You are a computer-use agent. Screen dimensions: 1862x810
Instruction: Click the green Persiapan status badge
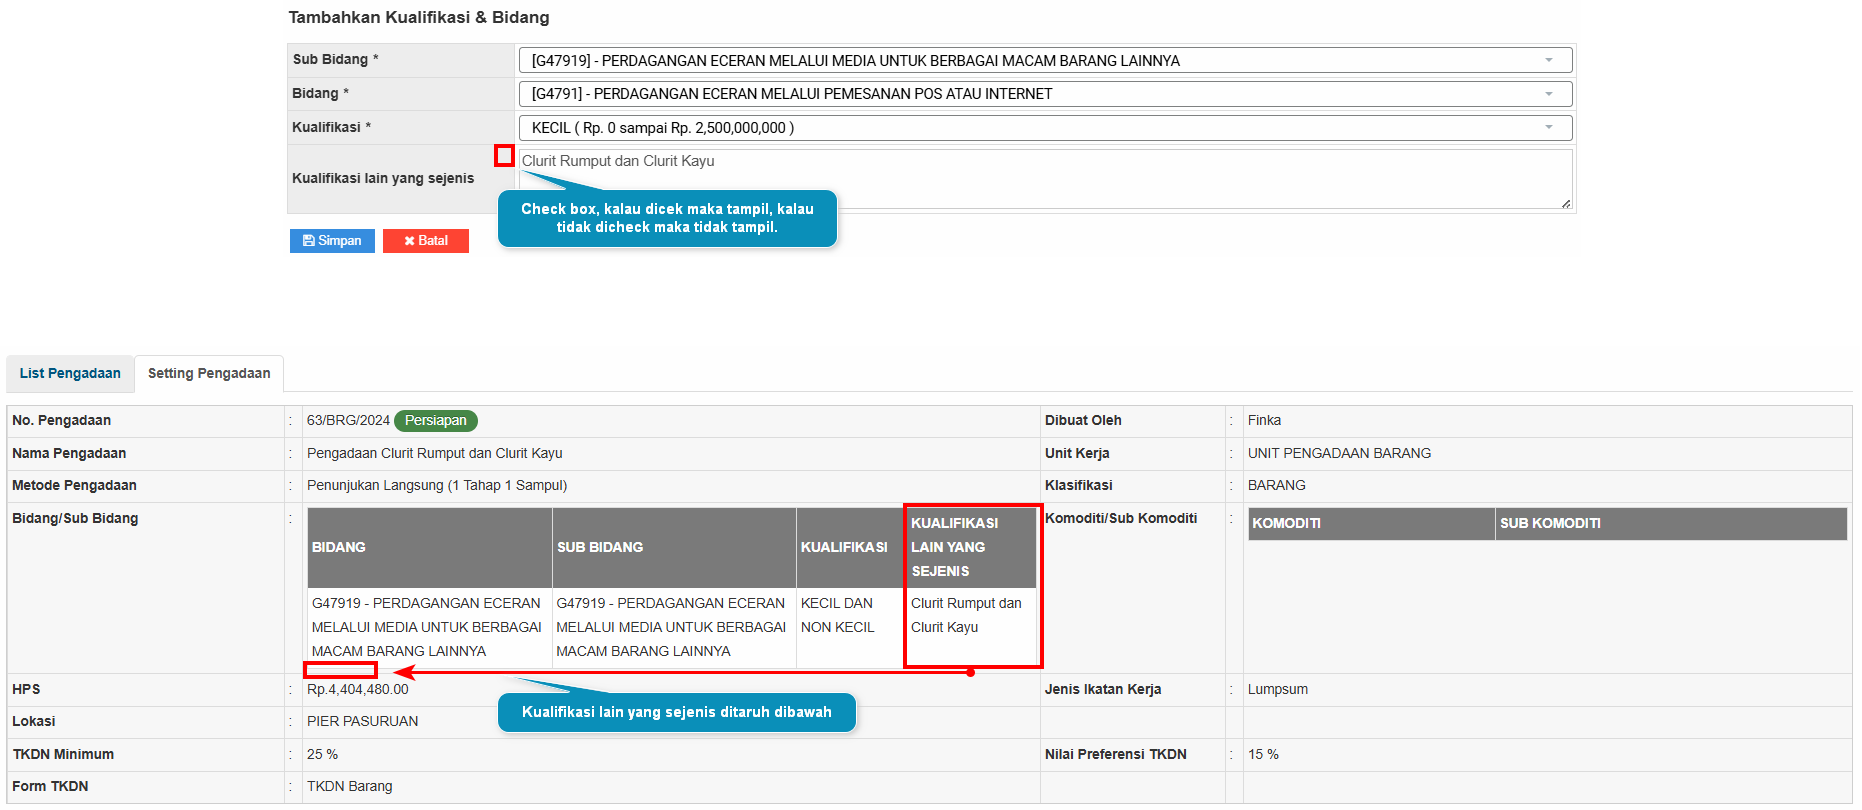(436, 421)
